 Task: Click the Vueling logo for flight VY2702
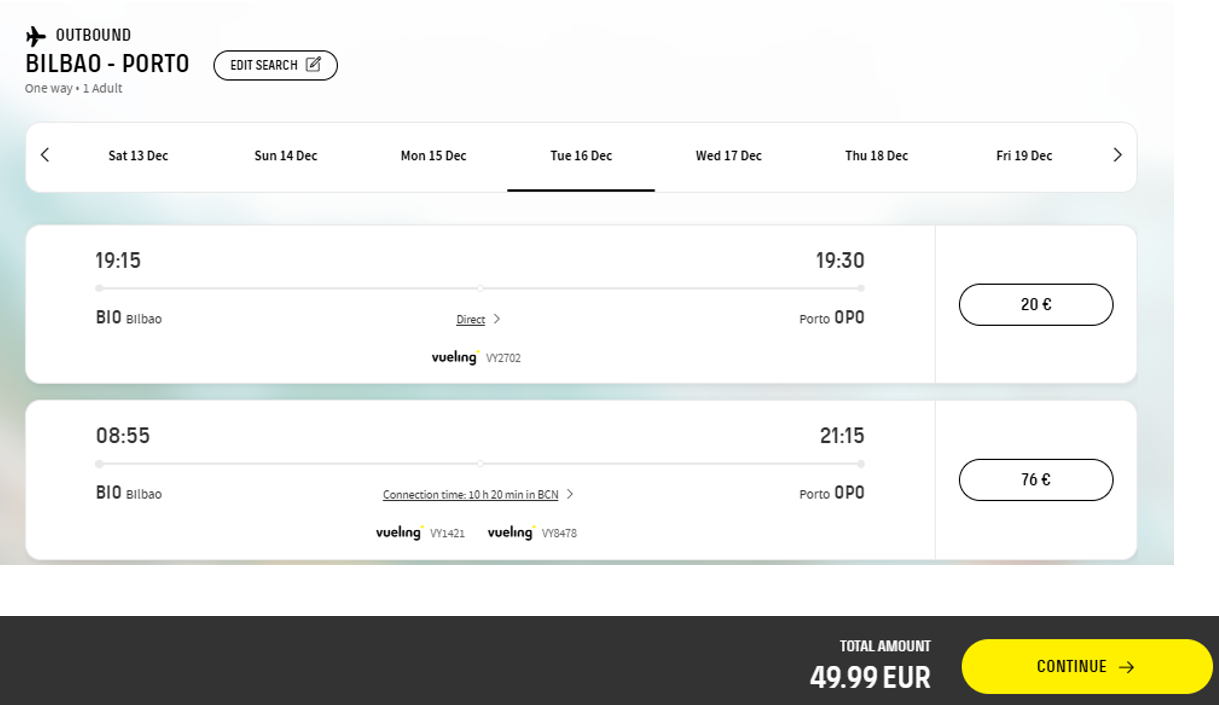point(455,357)
